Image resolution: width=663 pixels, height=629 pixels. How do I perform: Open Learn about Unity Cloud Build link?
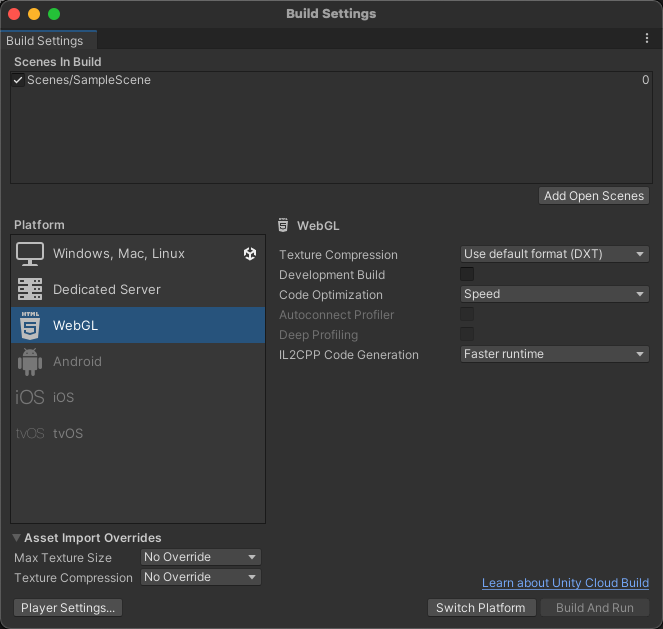coord(565,583)
